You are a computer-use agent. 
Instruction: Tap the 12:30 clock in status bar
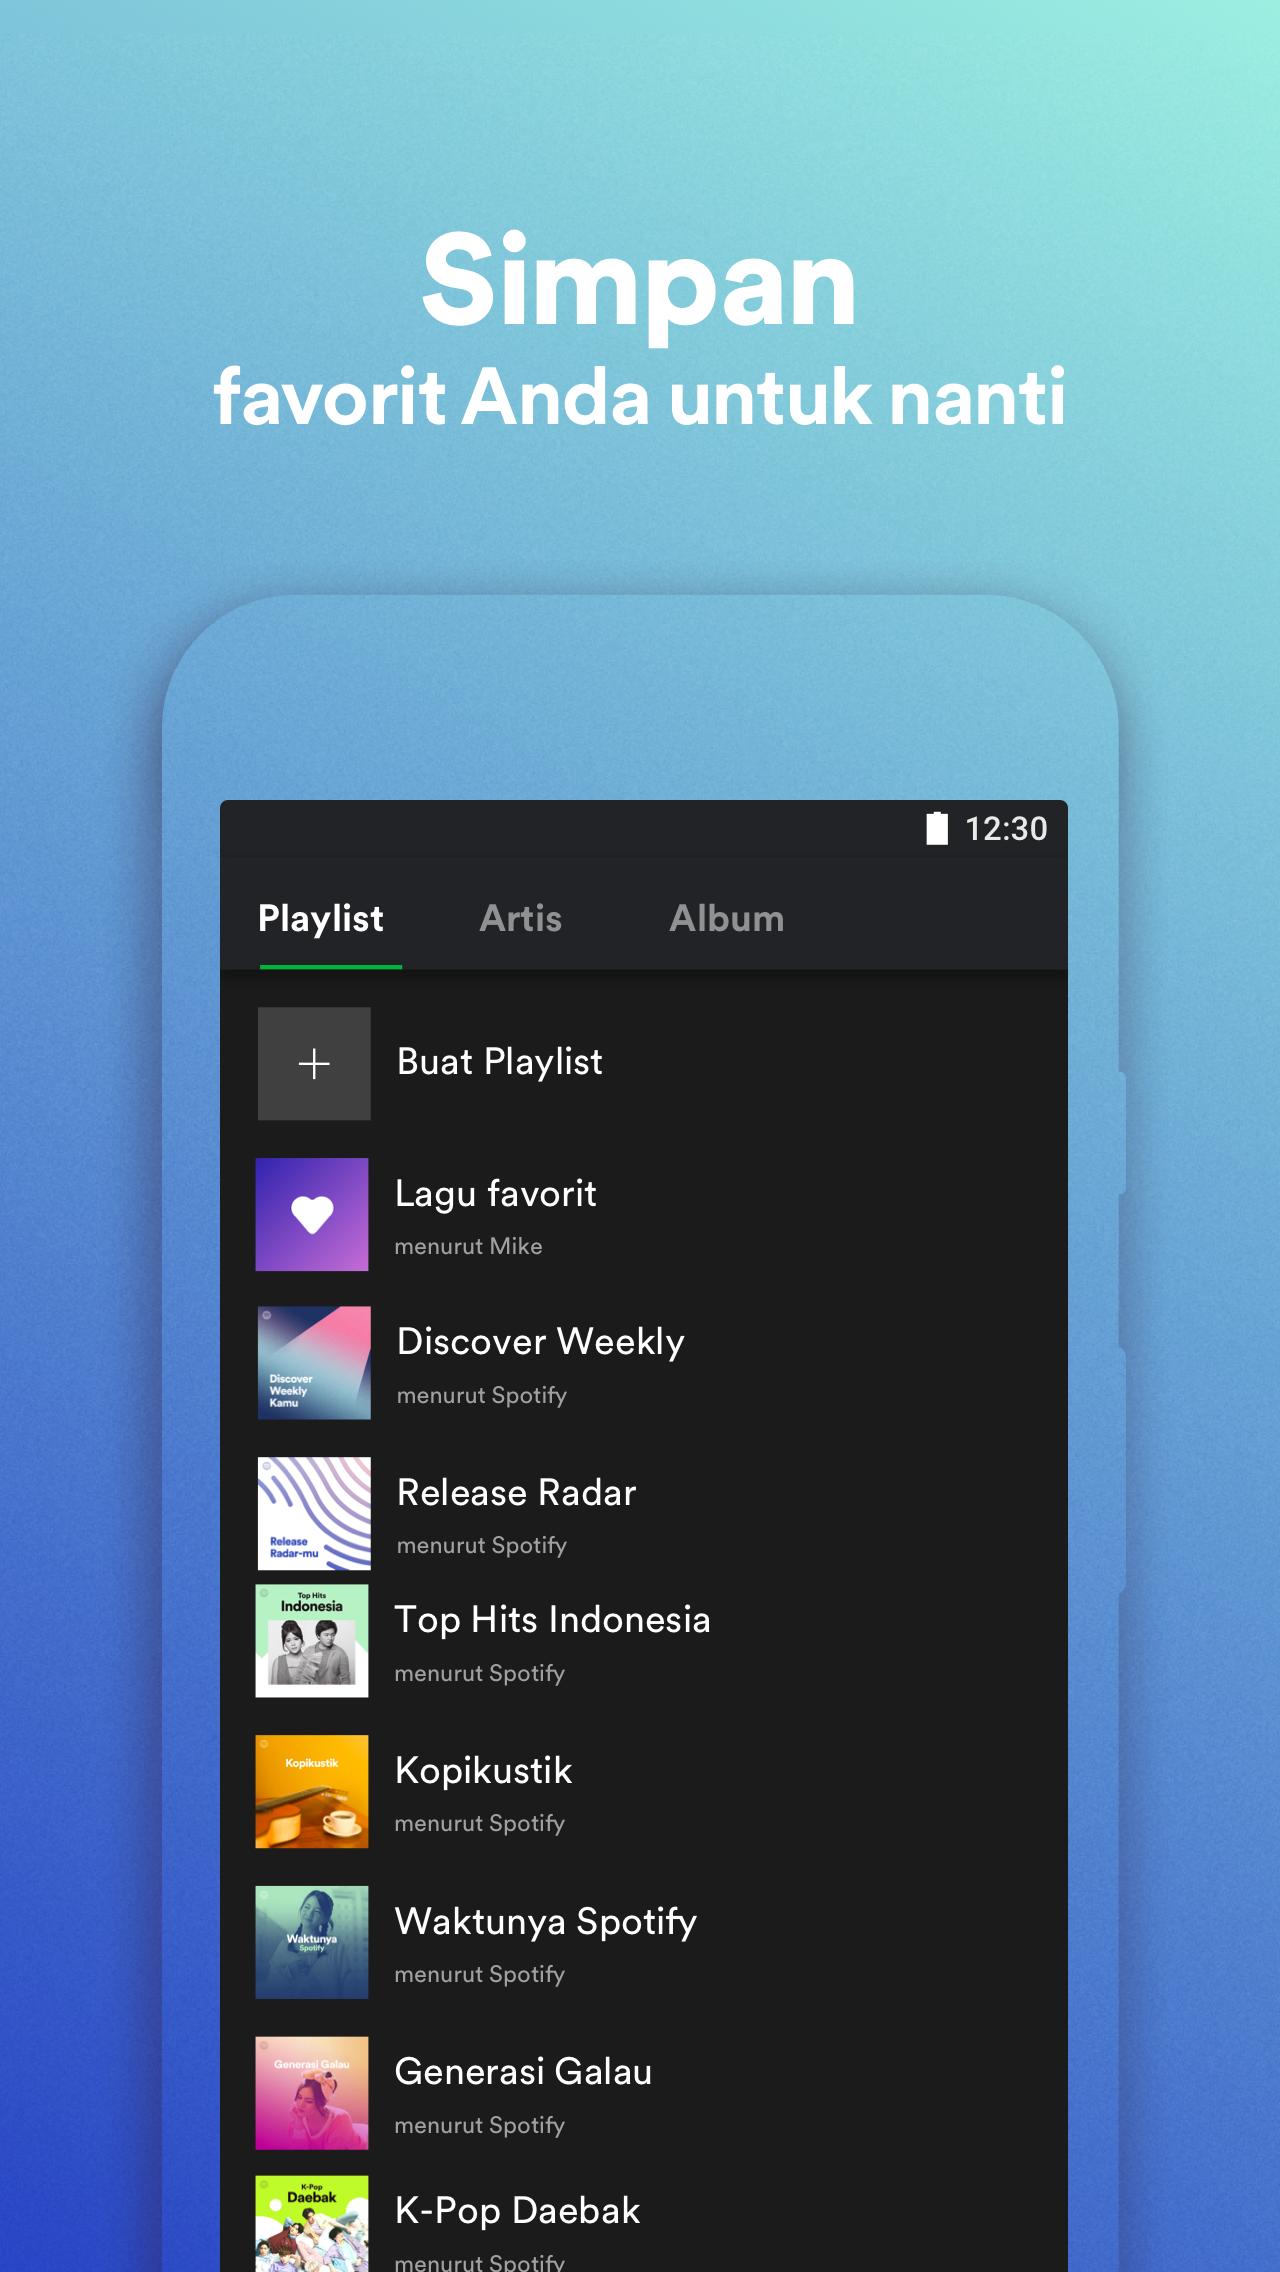pyautogui.click(x=1006, y=828)
